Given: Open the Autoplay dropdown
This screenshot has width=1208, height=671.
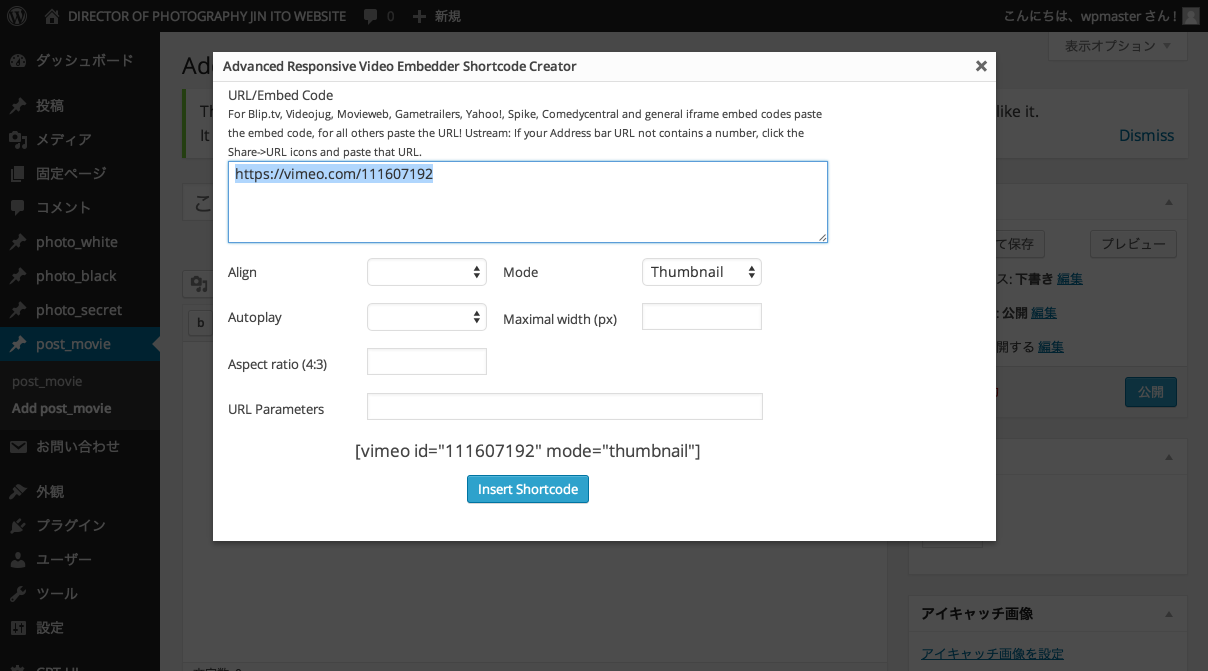Looking at the screenshot, I should click(x=427, y=317).
